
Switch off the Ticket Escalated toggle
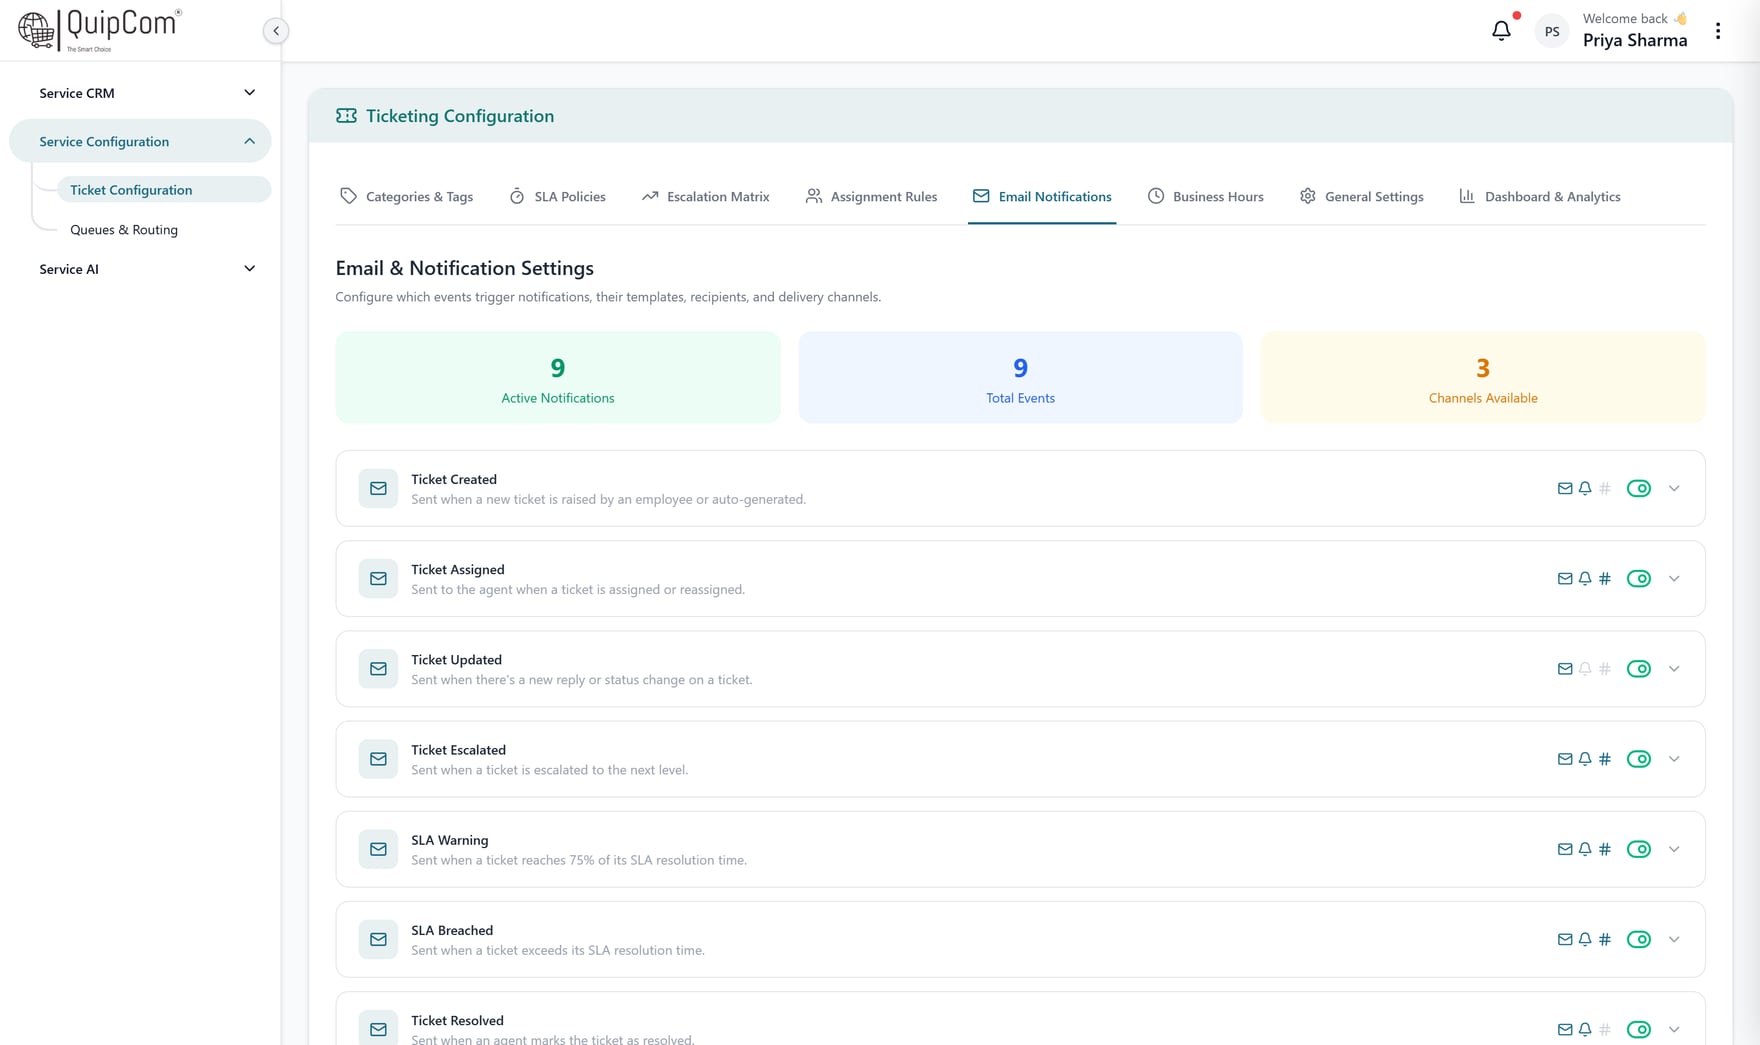[x=1639, y=759]
